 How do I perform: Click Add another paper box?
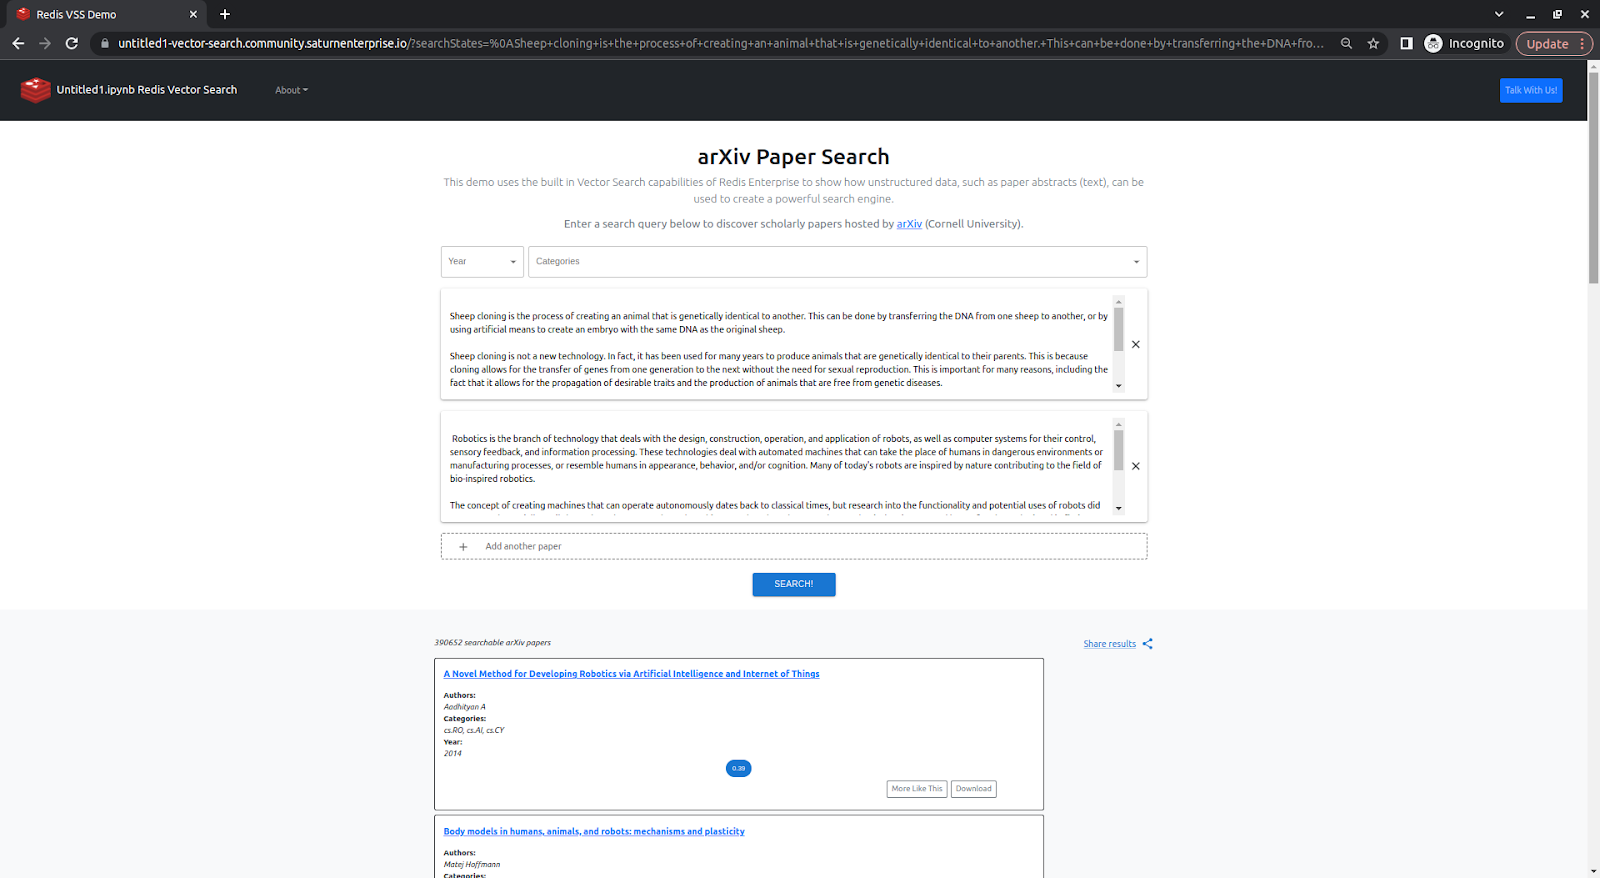pyautogui.click(x=794, y=546)
